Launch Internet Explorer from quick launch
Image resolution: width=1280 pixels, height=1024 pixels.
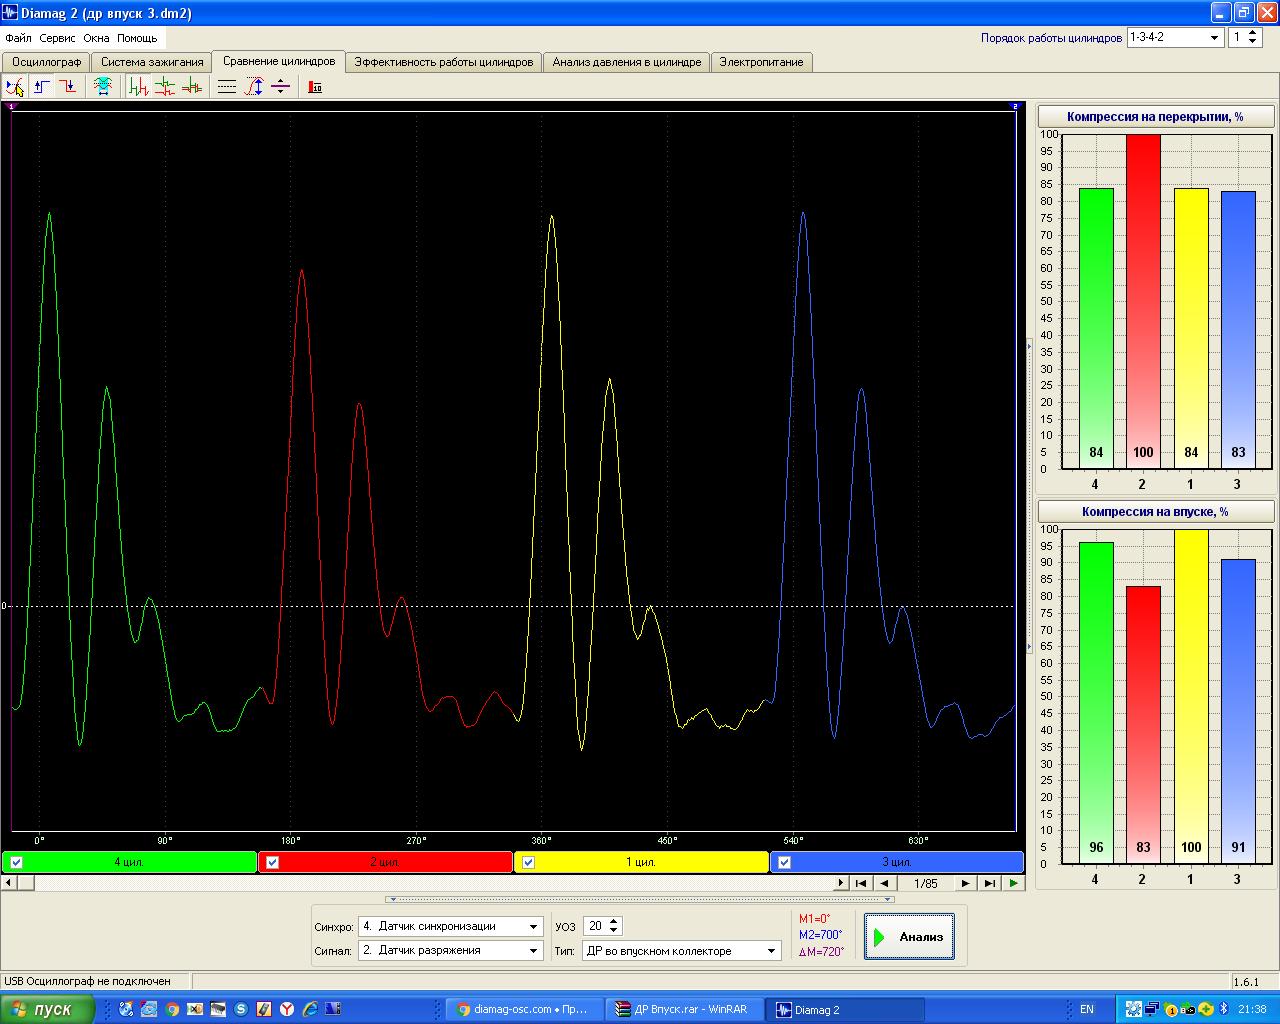(x=309, y=1009)
